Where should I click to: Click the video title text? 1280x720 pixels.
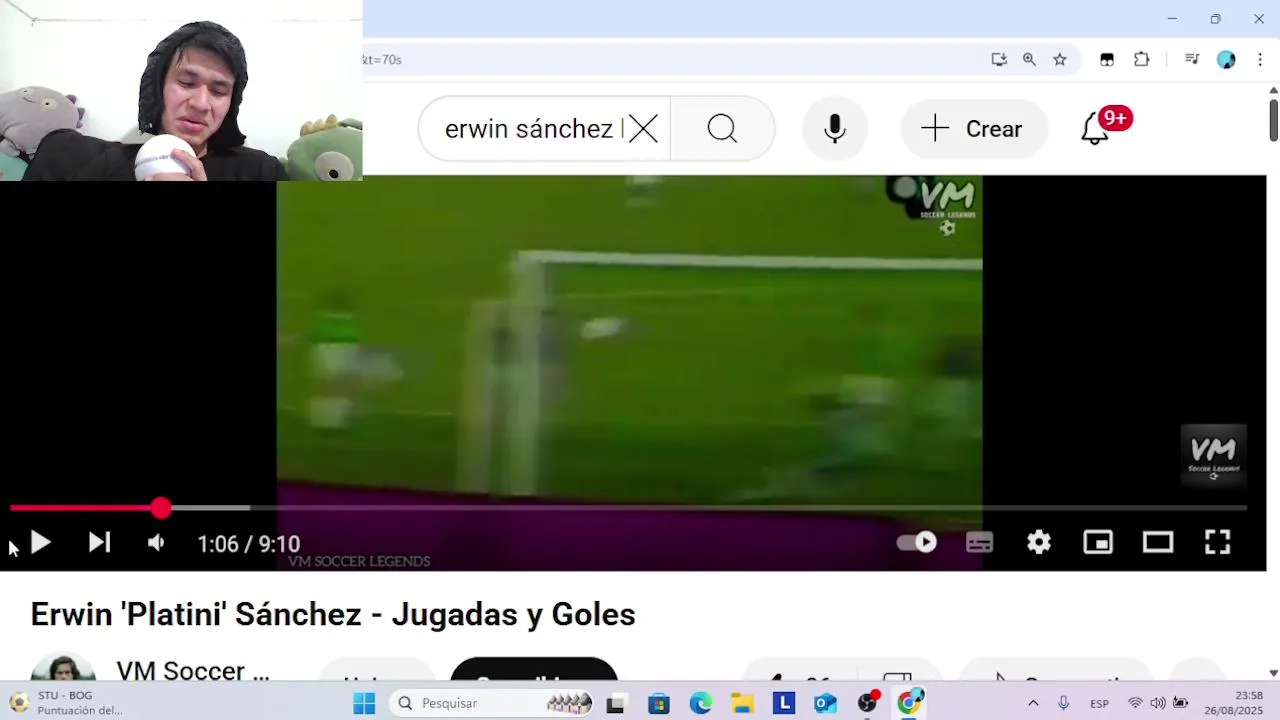(x=333, y=614)
